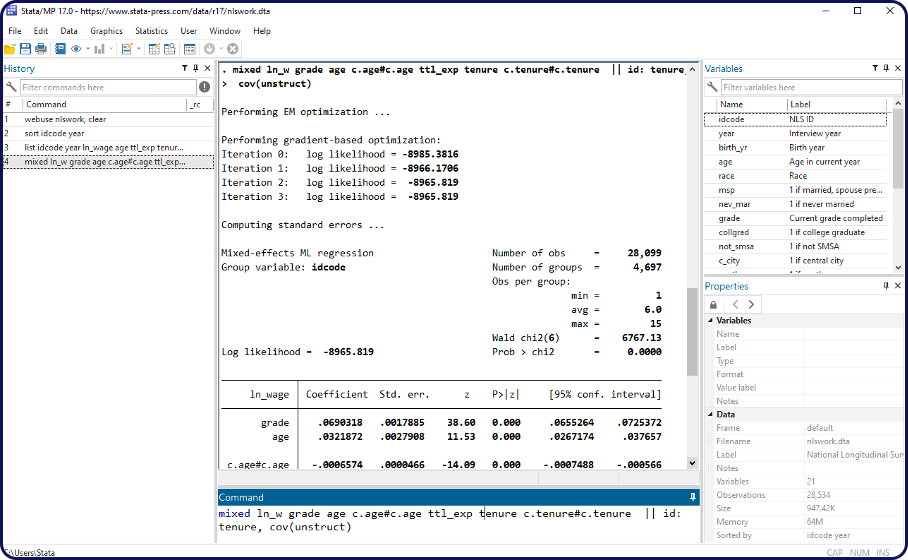The width and height of the screenshot is (908, 560).
Task: Click the Print toolbar icon
Action: [x=41, y=48]
